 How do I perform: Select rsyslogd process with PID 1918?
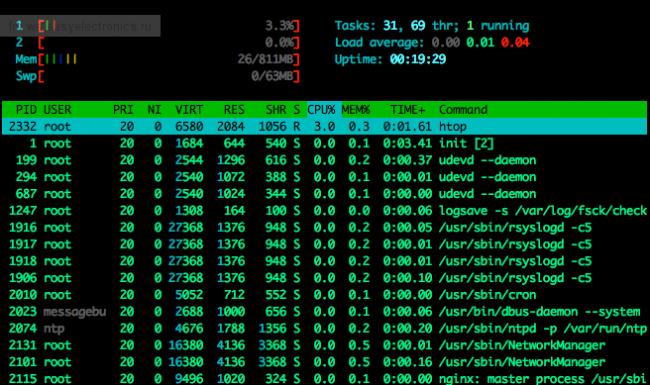(x=325, y=261)
